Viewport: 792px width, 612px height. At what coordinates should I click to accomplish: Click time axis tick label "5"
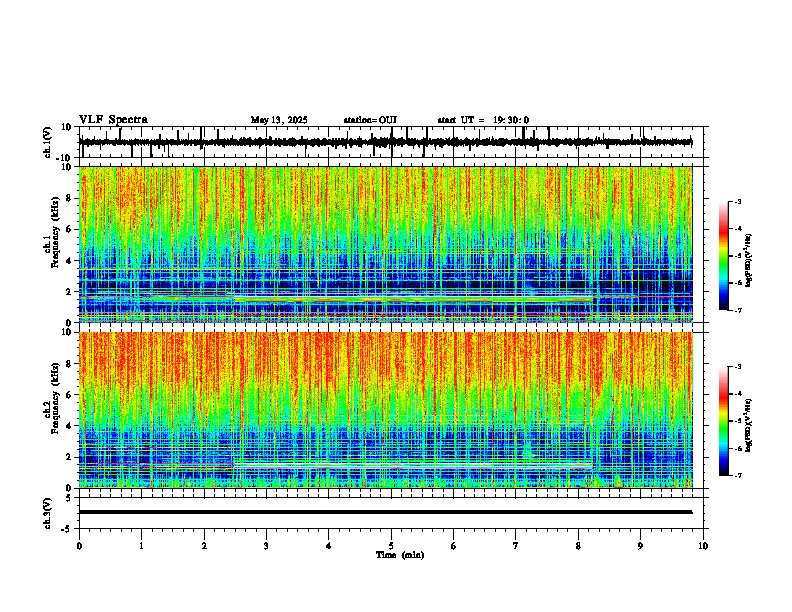click(x=391, y=546)
